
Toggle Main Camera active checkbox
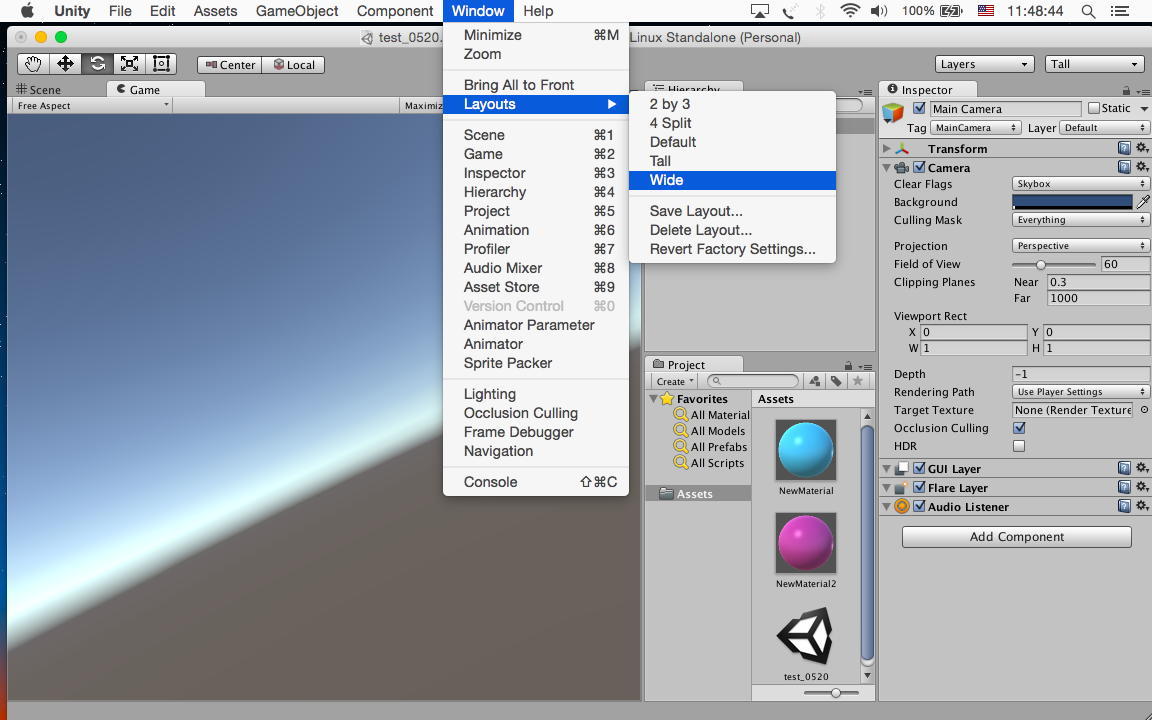(x=918, y=108)
